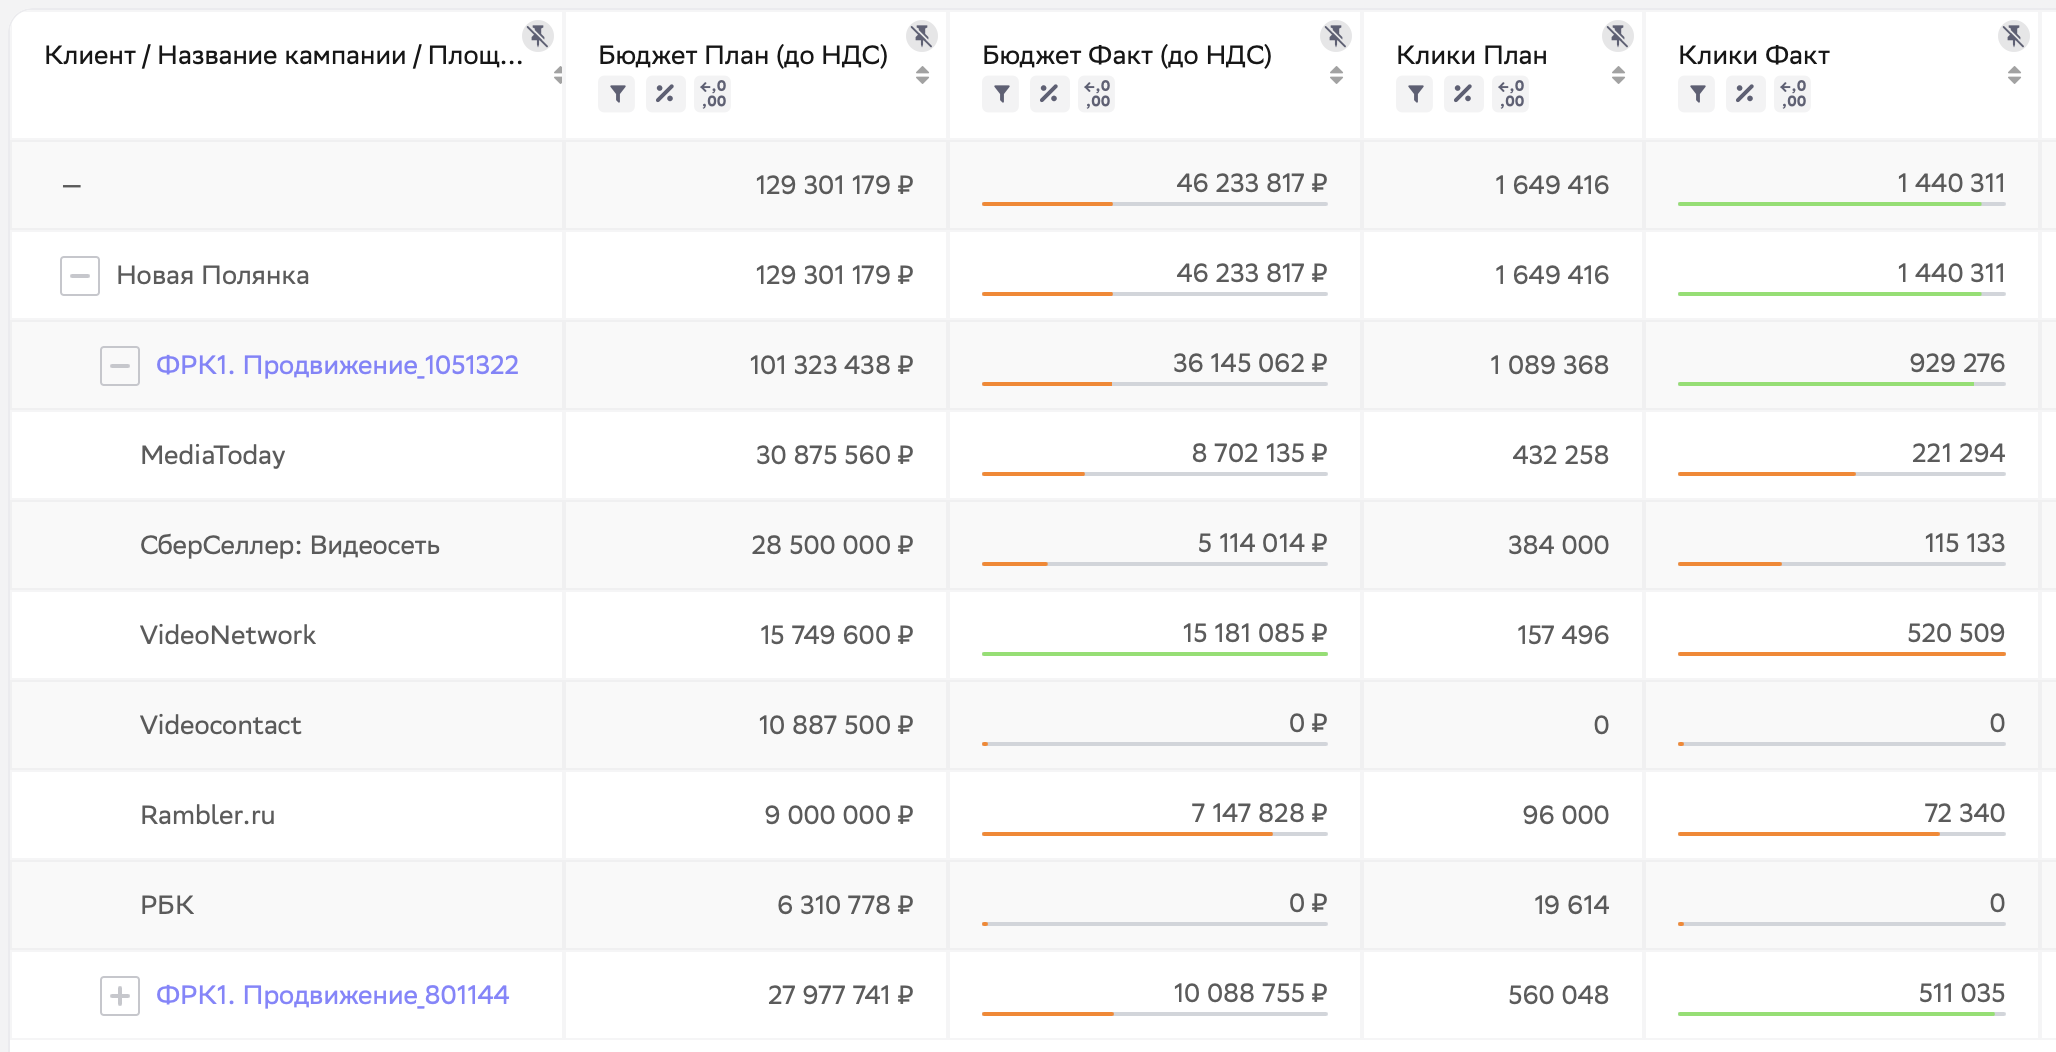Viewport: 2056px width, 1052px height.
Task: Collapse the Новая Полянка client row
Action: (x=80, y=275)
